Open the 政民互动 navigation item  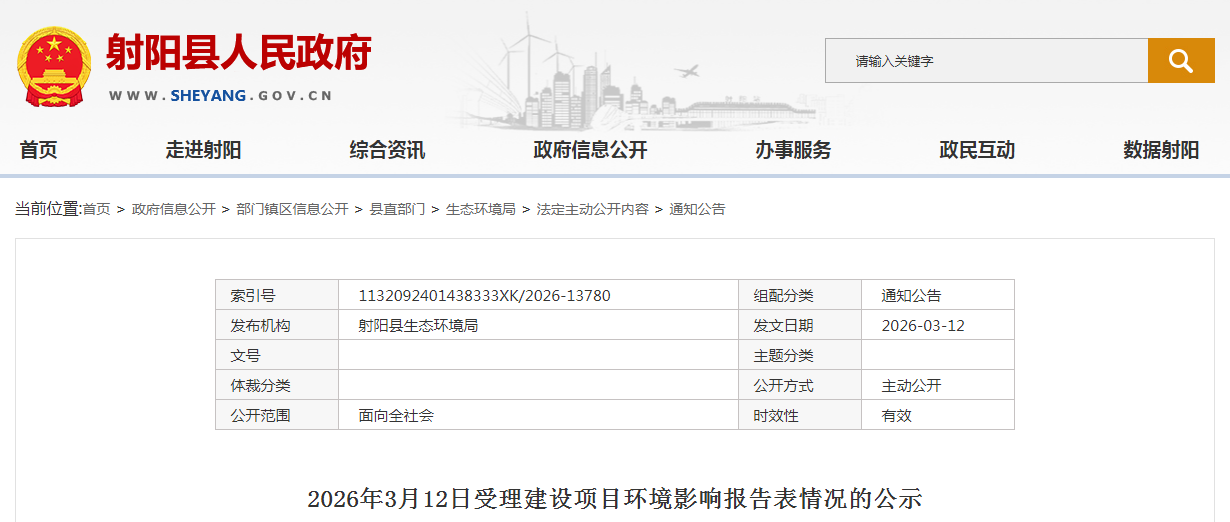click(x=977, y=150)
